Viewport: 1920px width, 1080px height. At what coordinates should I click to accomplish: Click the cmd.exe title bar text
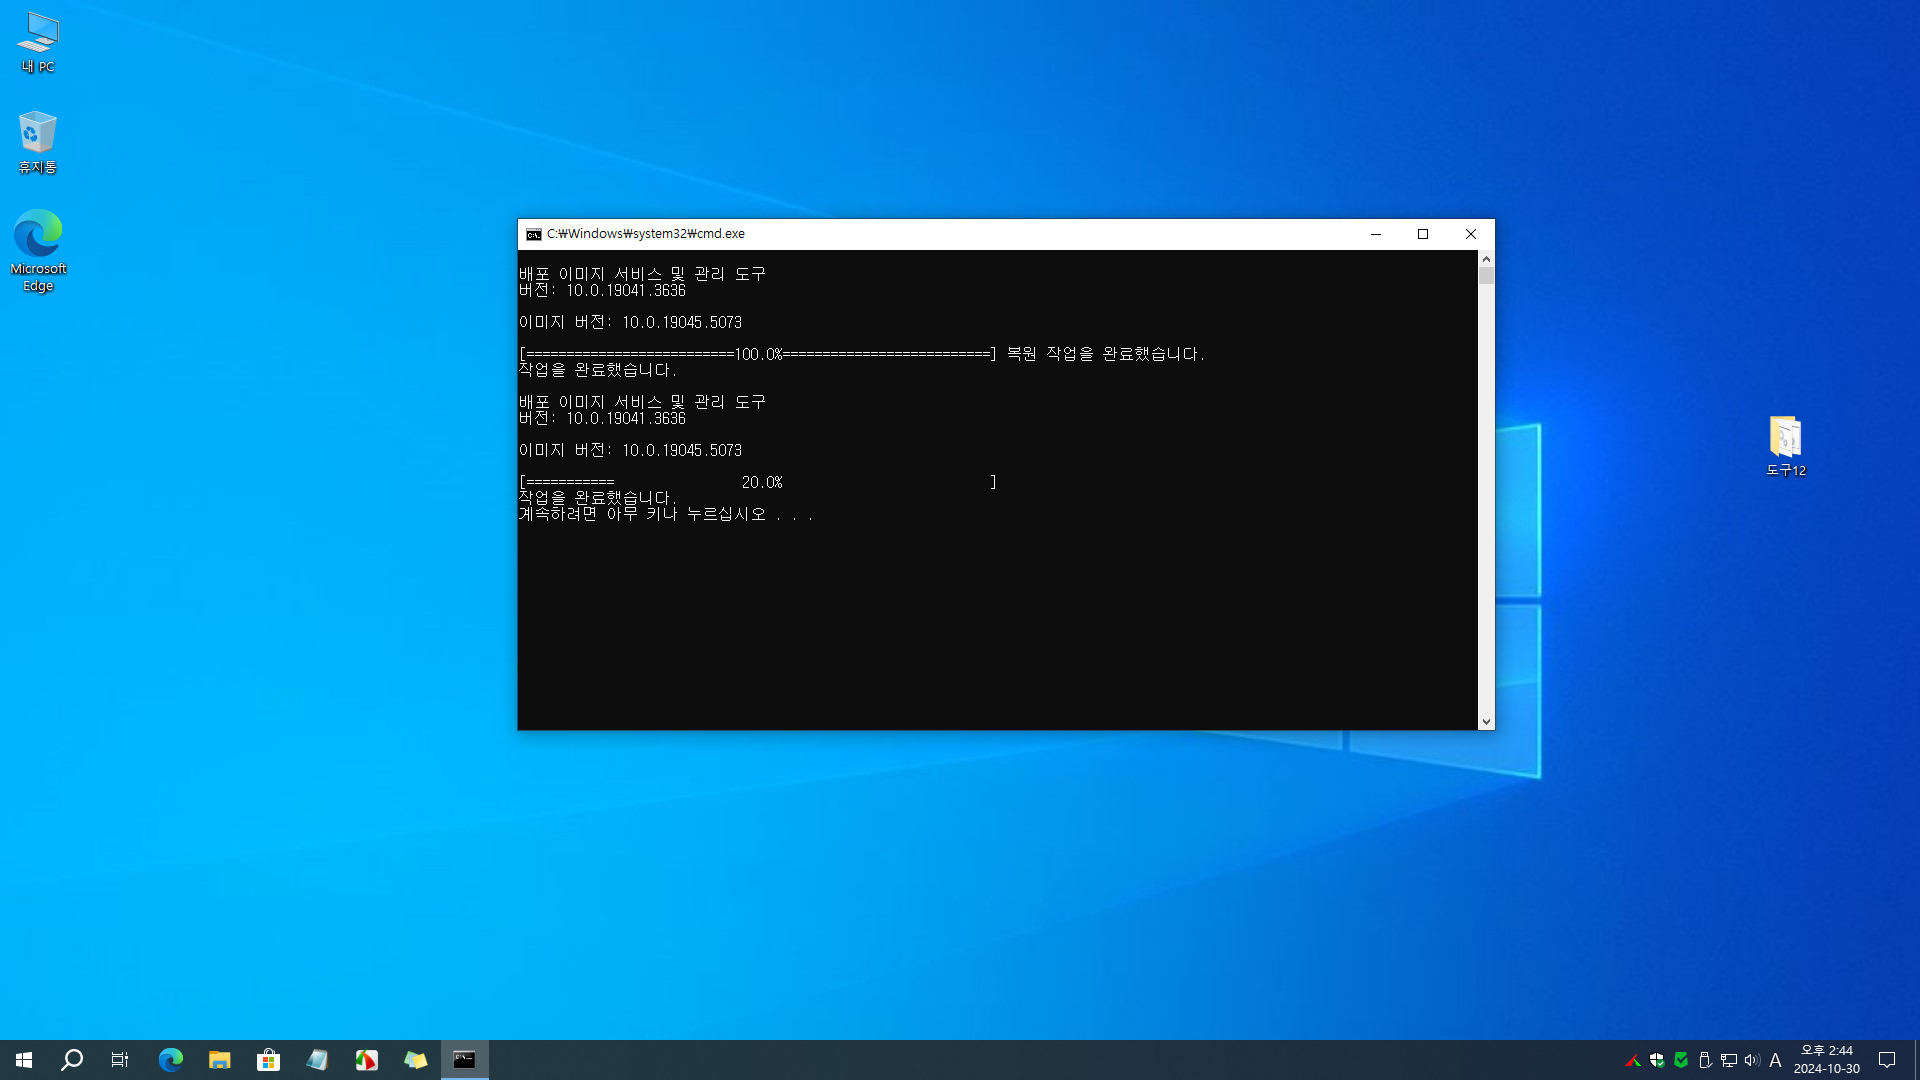646,234
